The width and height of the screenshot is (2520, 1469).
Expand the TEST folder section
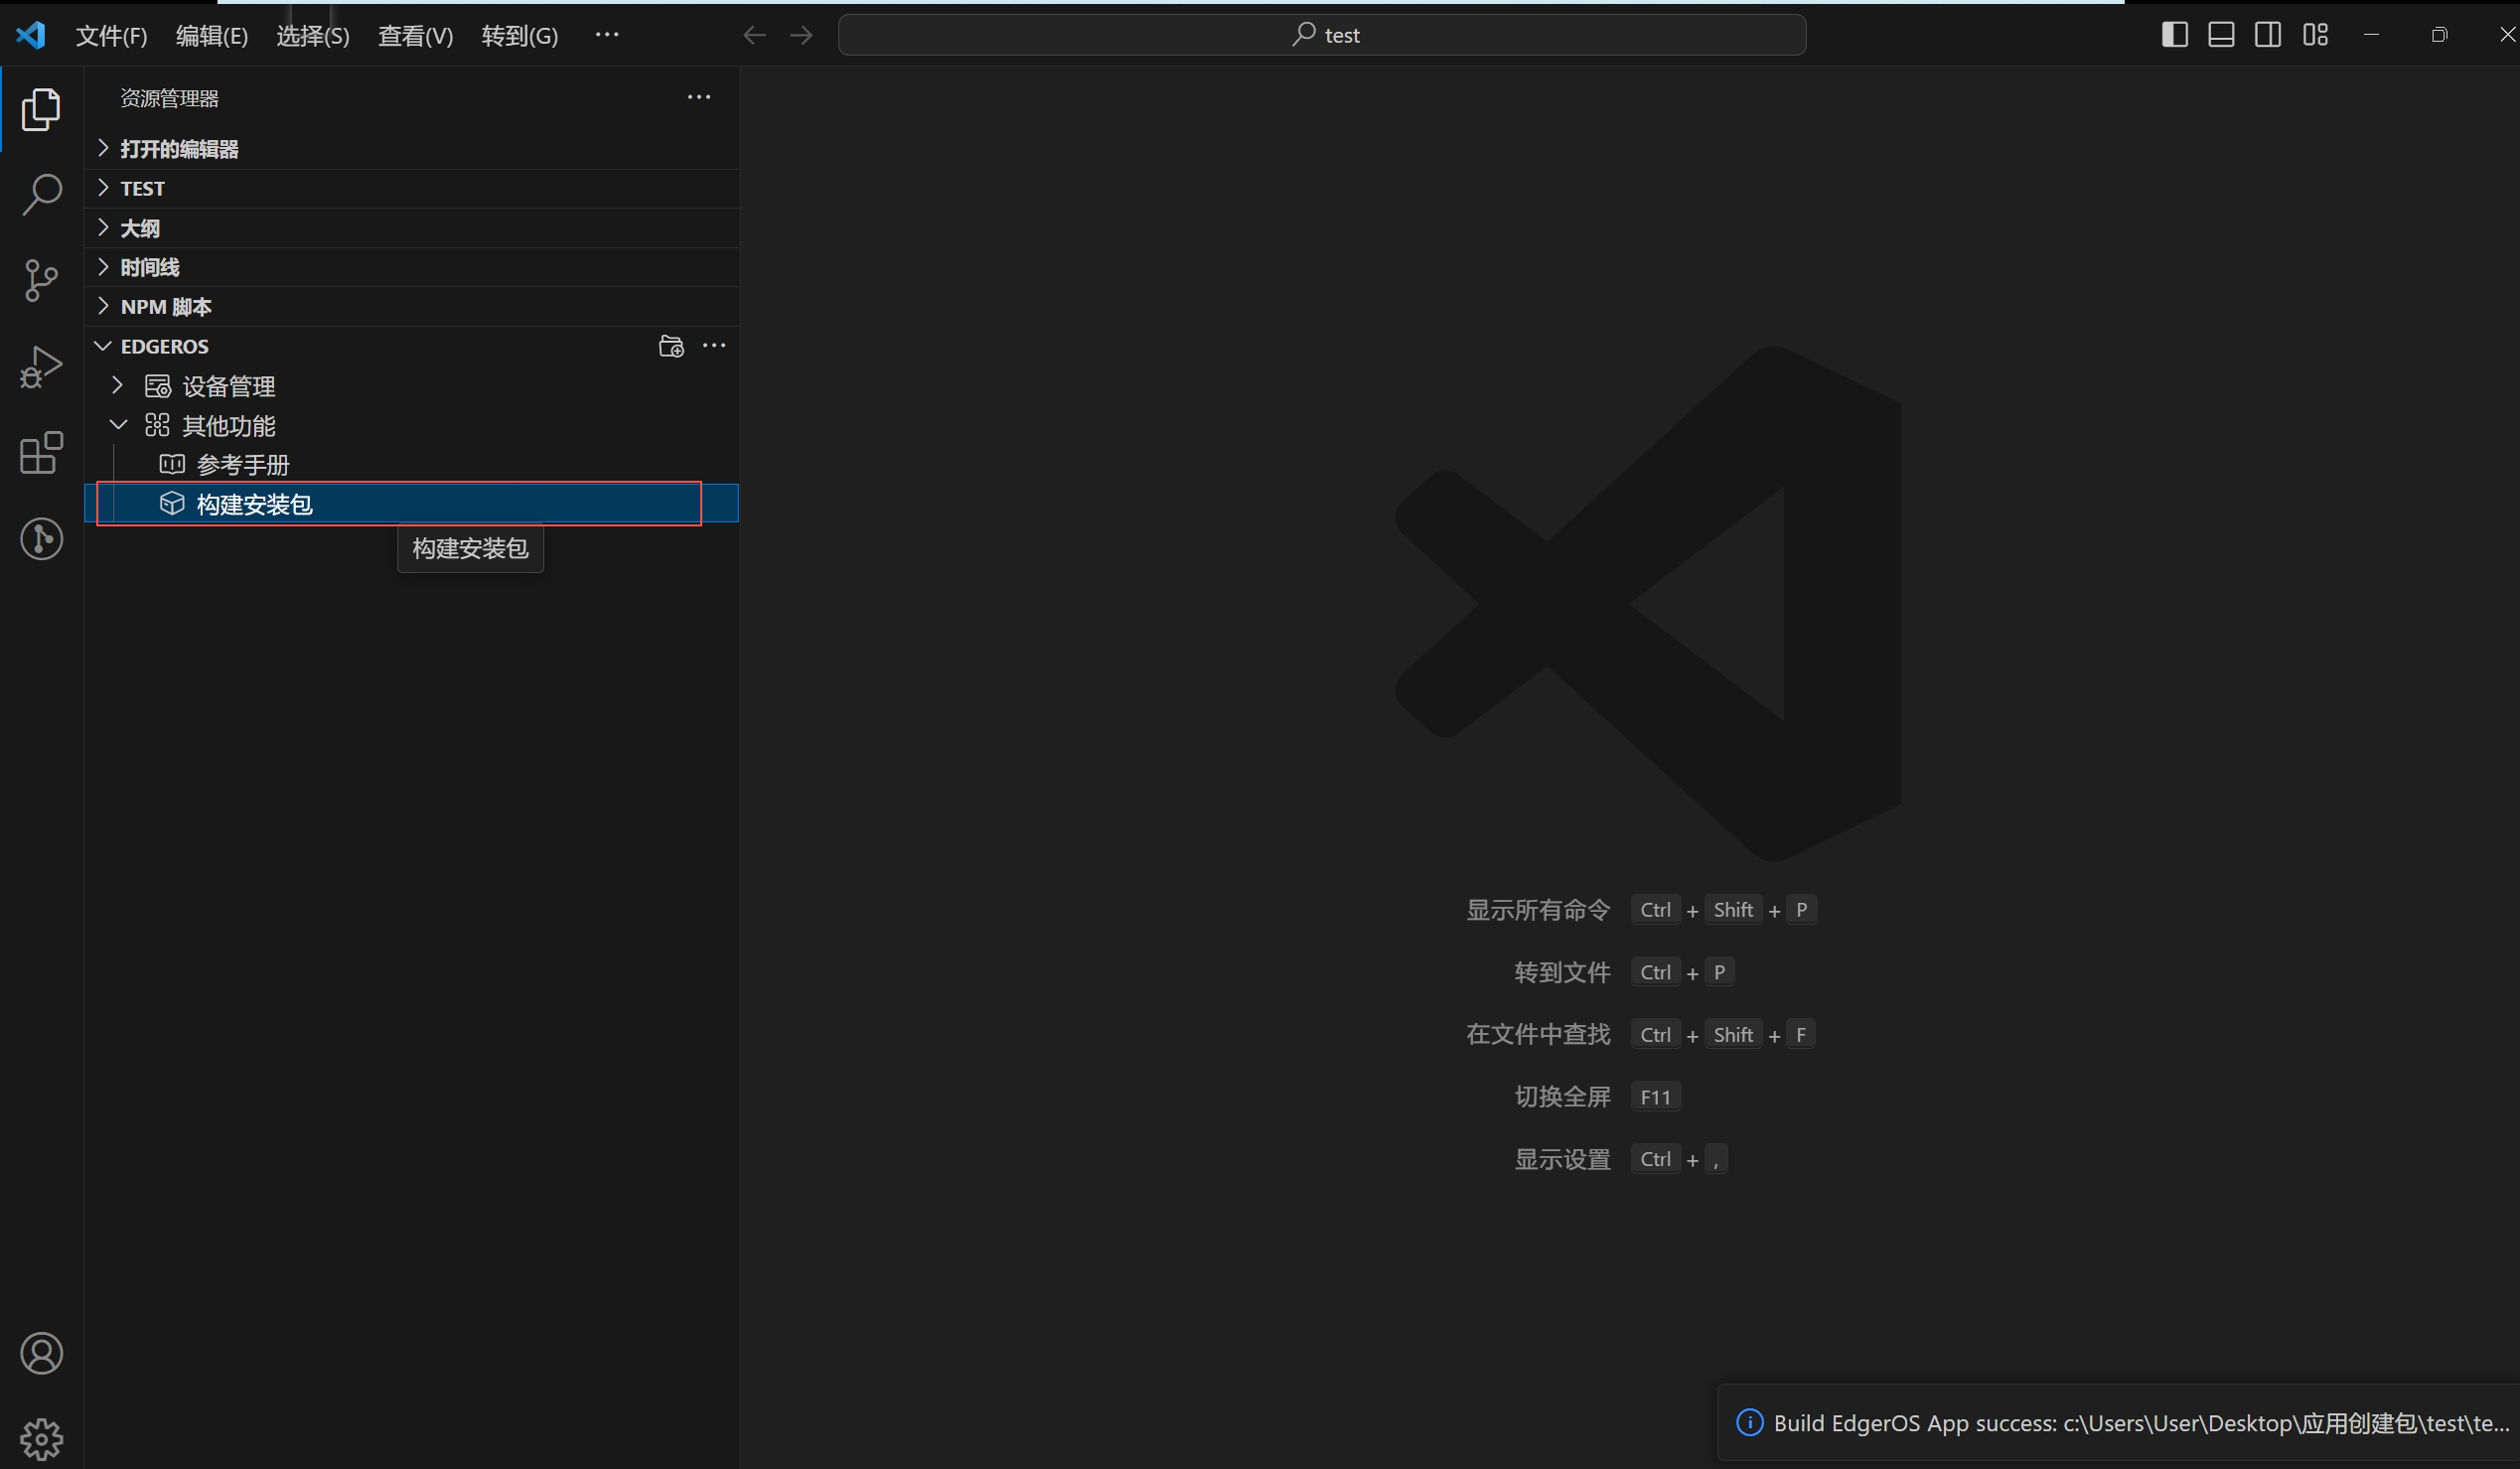pyautogui.click(x=412, y=188)
